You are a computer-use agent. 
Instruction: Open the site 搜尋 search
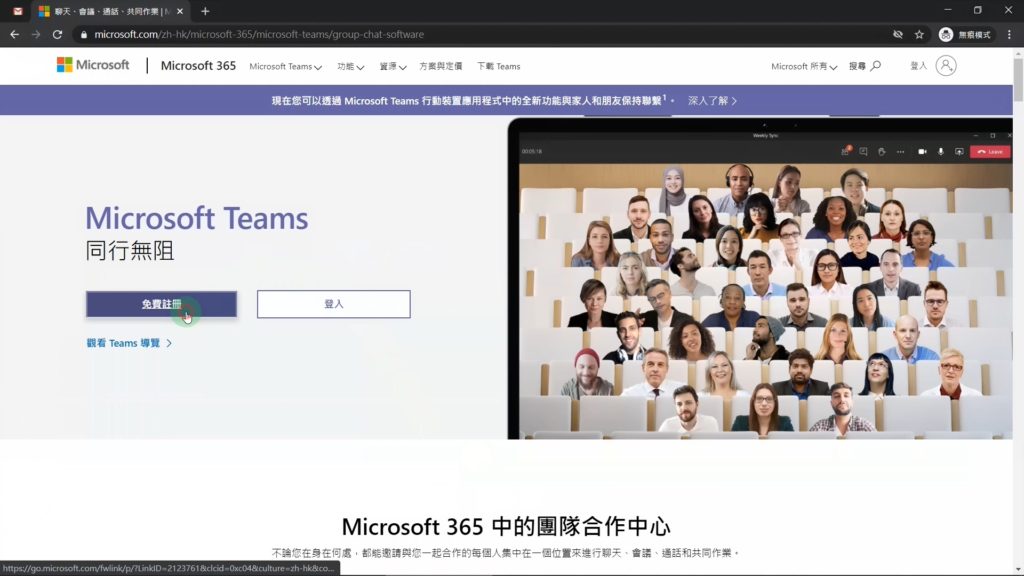click(x=865, y=66)
